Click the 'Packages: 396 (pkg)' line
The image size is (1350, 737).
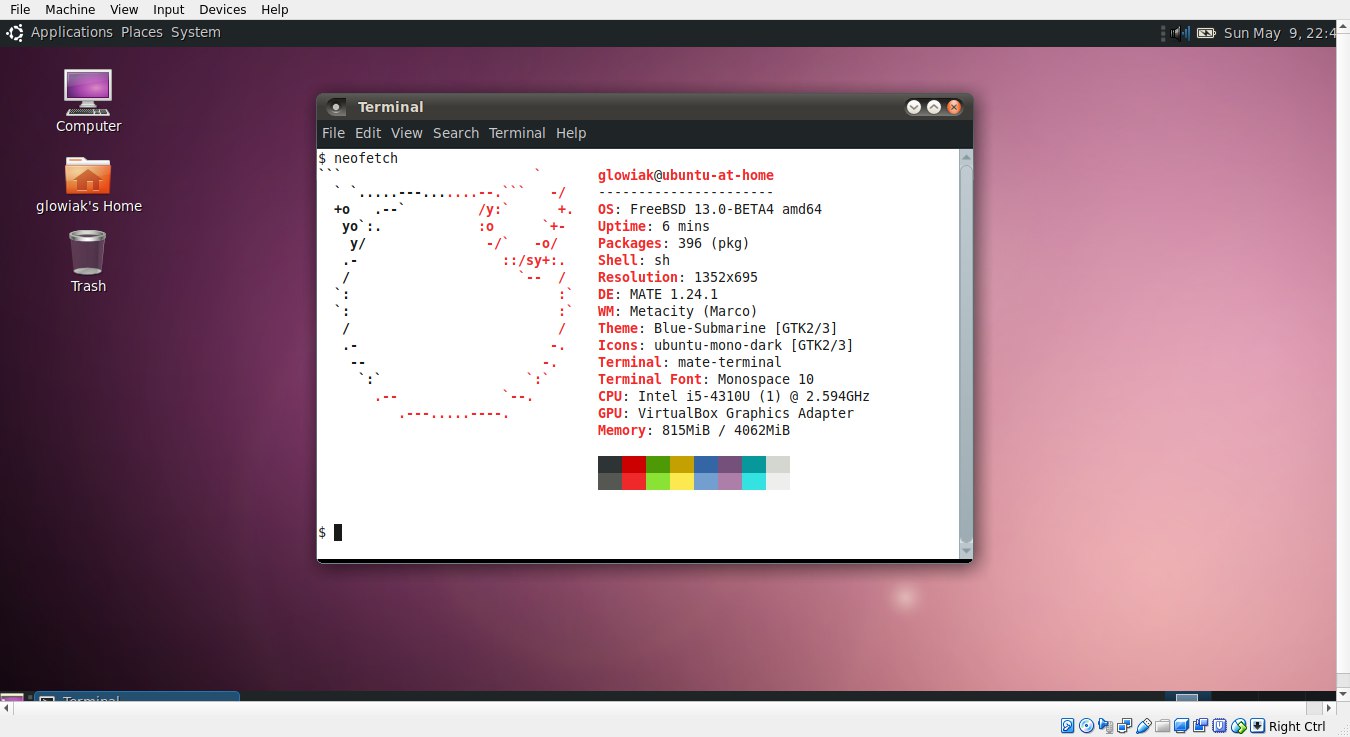(x=674, y=243)
